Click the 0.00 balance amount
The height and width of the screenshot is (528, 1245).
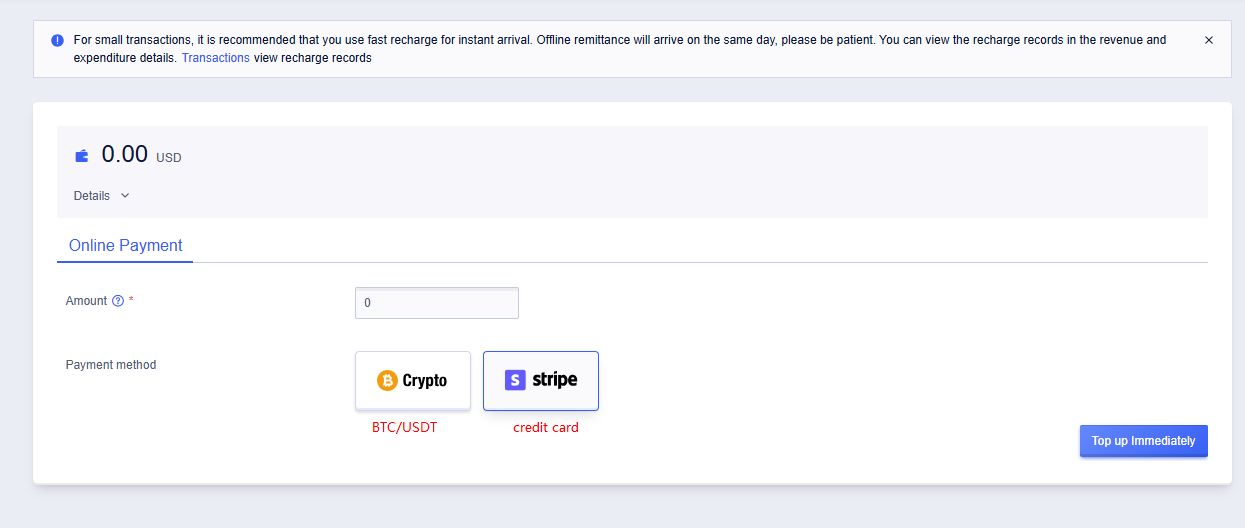point(125,154)
